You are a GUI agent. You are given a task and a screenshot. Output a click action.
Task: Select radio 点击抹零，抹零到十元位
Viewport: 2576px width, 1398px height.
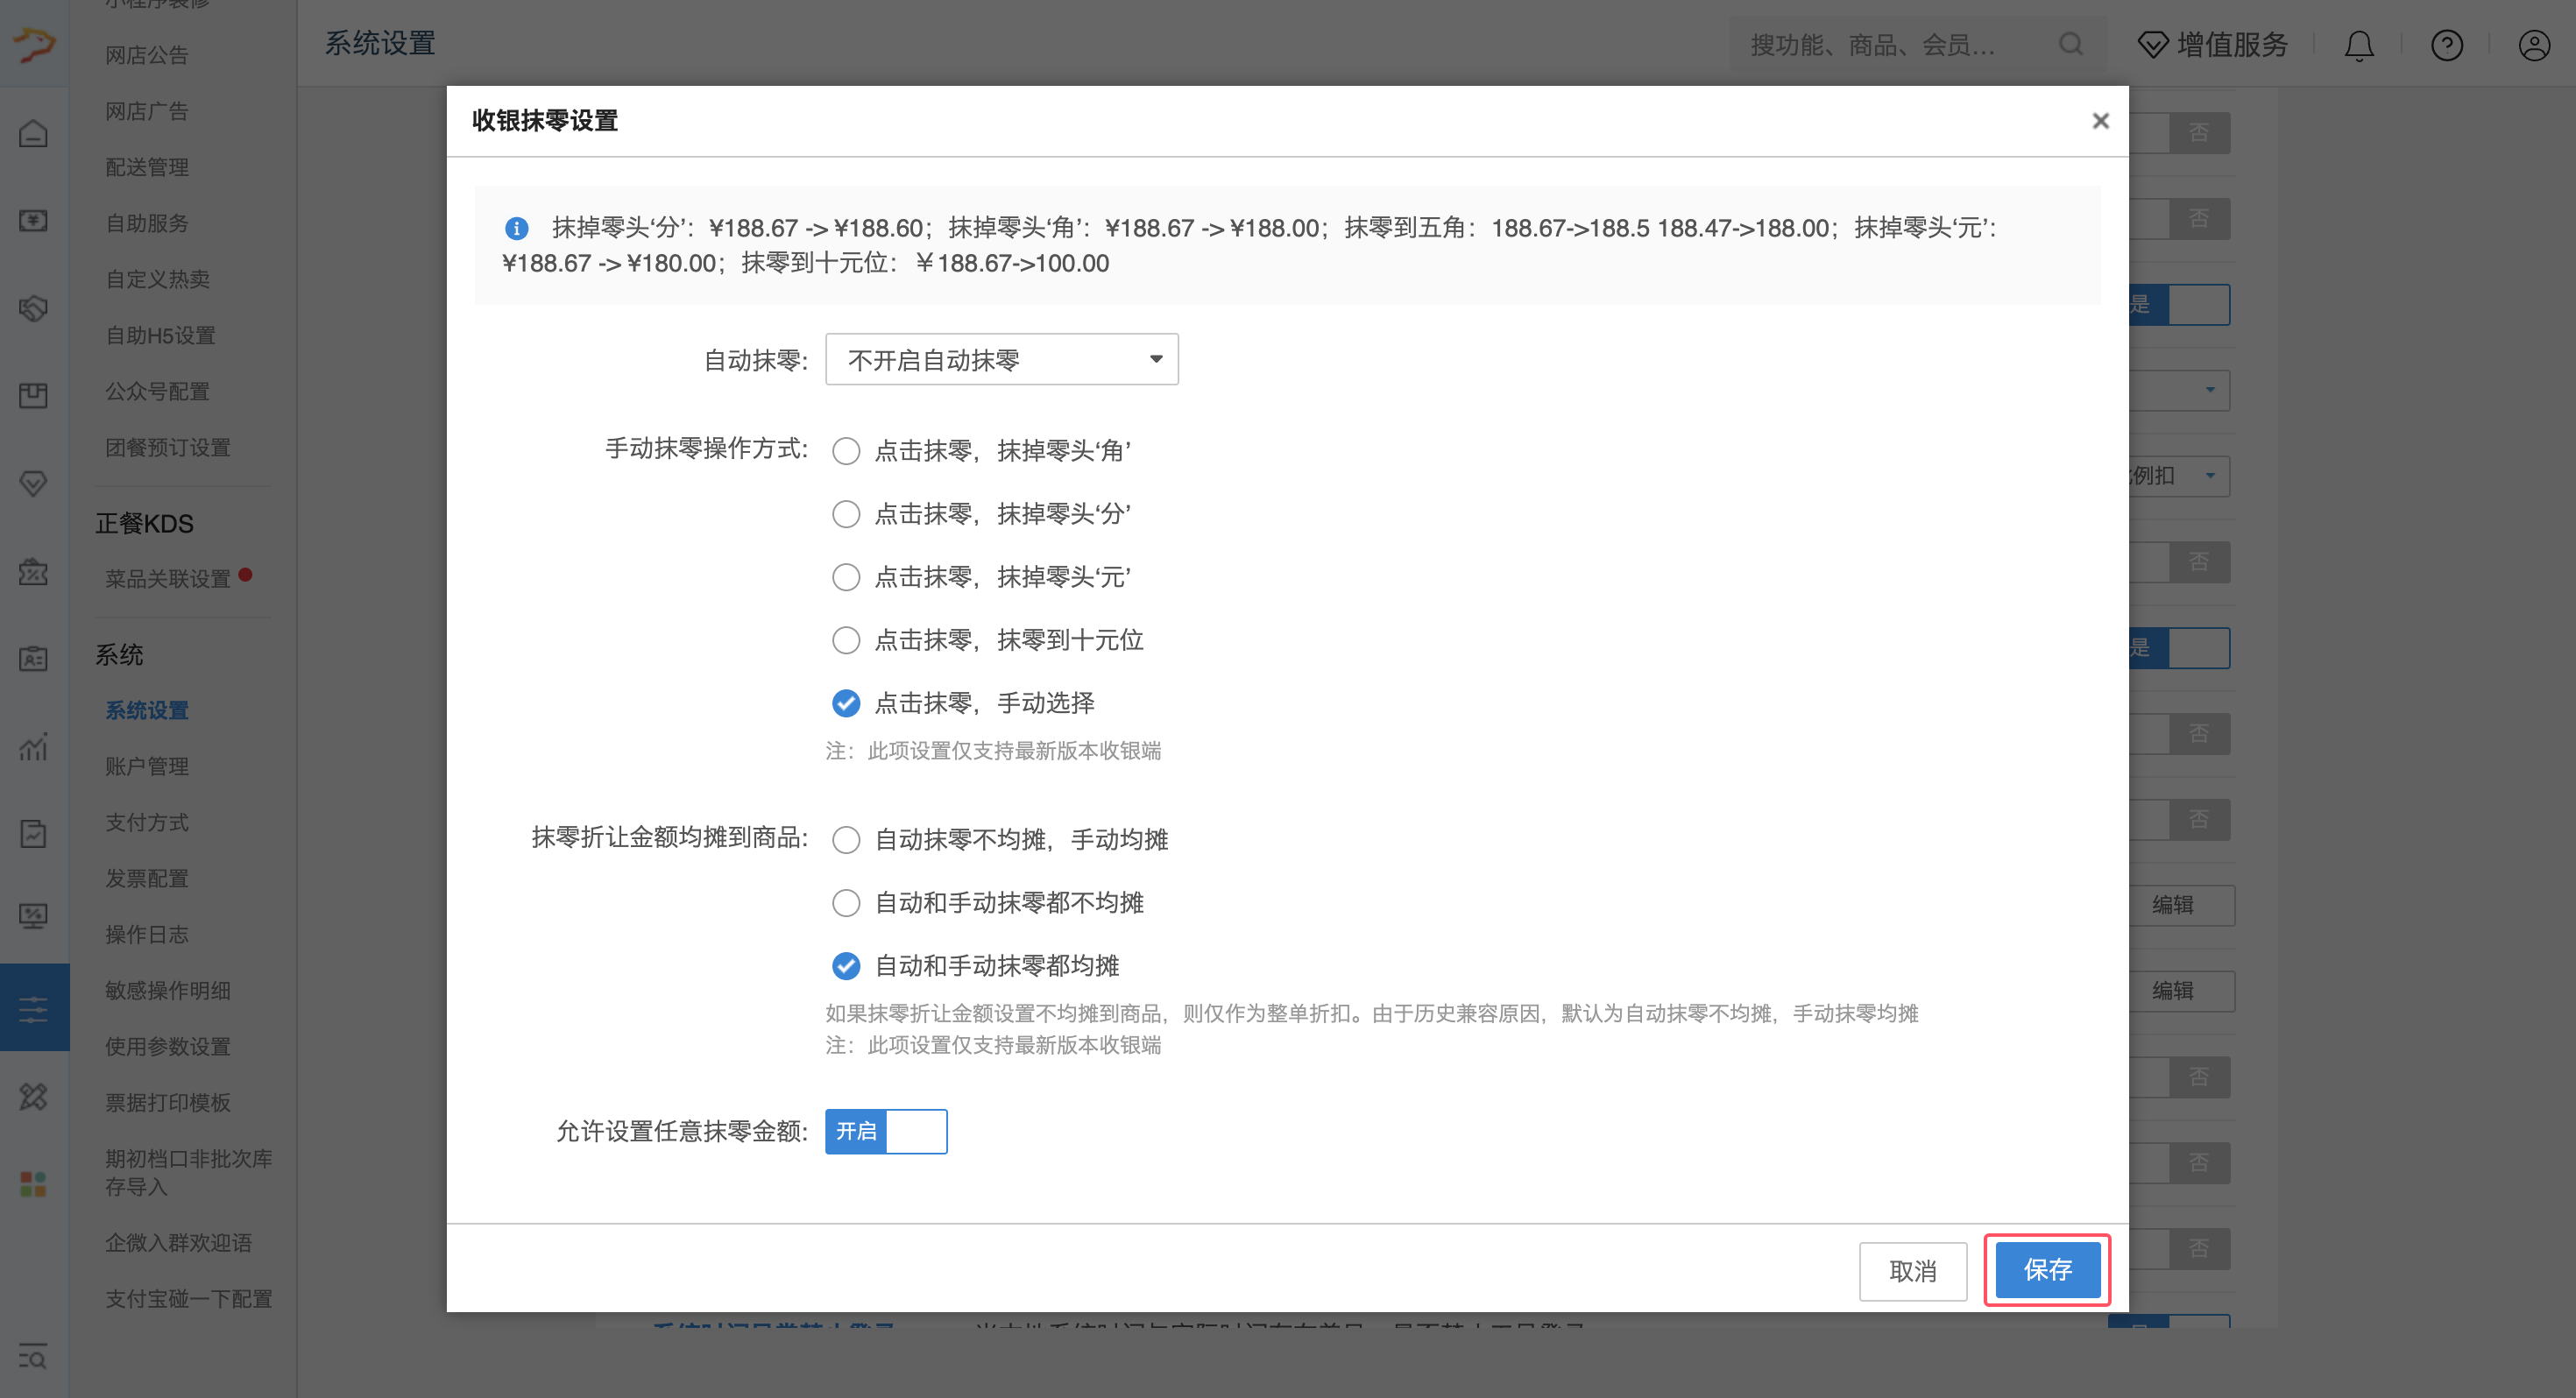point(846,640)
